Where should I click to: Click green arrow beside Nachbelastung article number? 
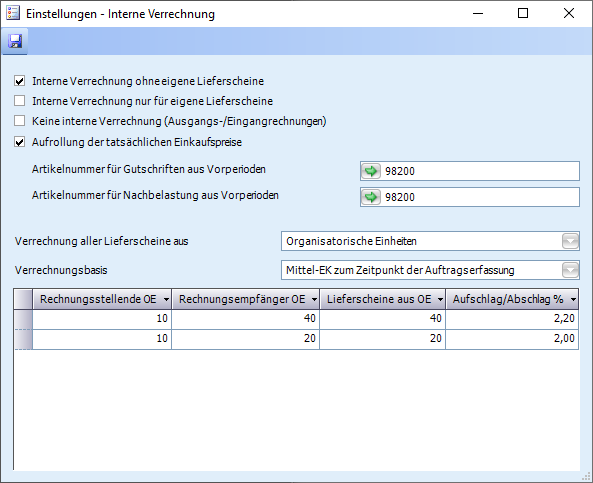coord(371,197)
